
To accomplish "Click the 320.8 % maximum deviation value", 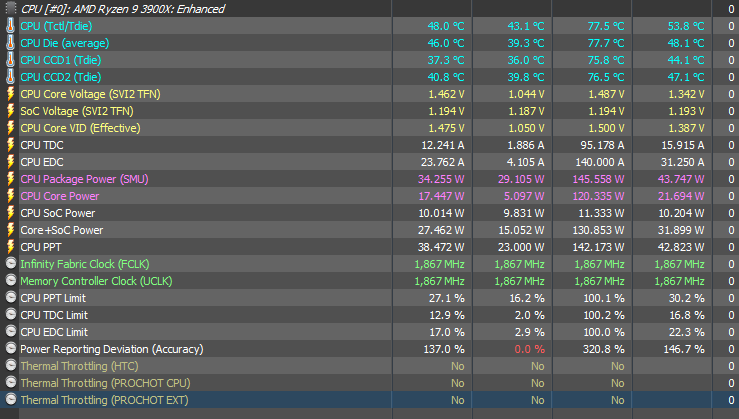I will [605, 349].
